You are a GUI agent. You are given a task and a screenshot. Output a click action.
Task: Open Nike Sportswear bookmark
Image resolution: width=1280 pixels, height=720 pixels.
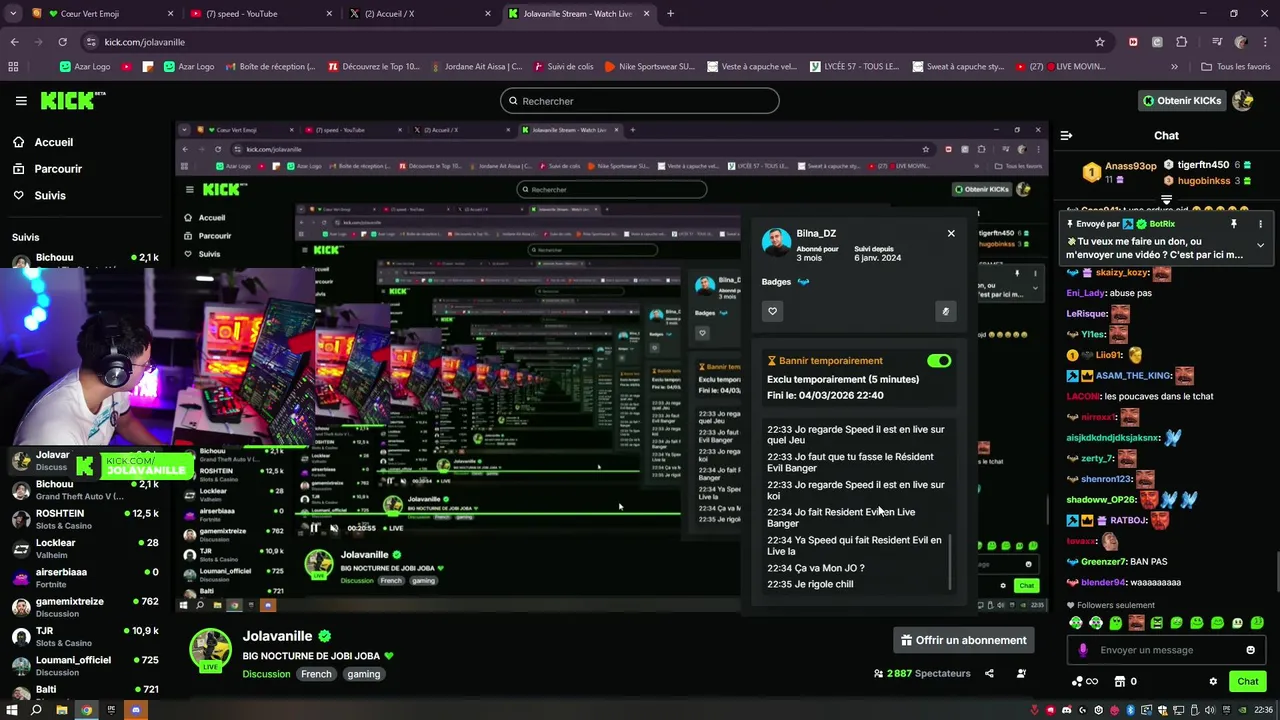649,67
